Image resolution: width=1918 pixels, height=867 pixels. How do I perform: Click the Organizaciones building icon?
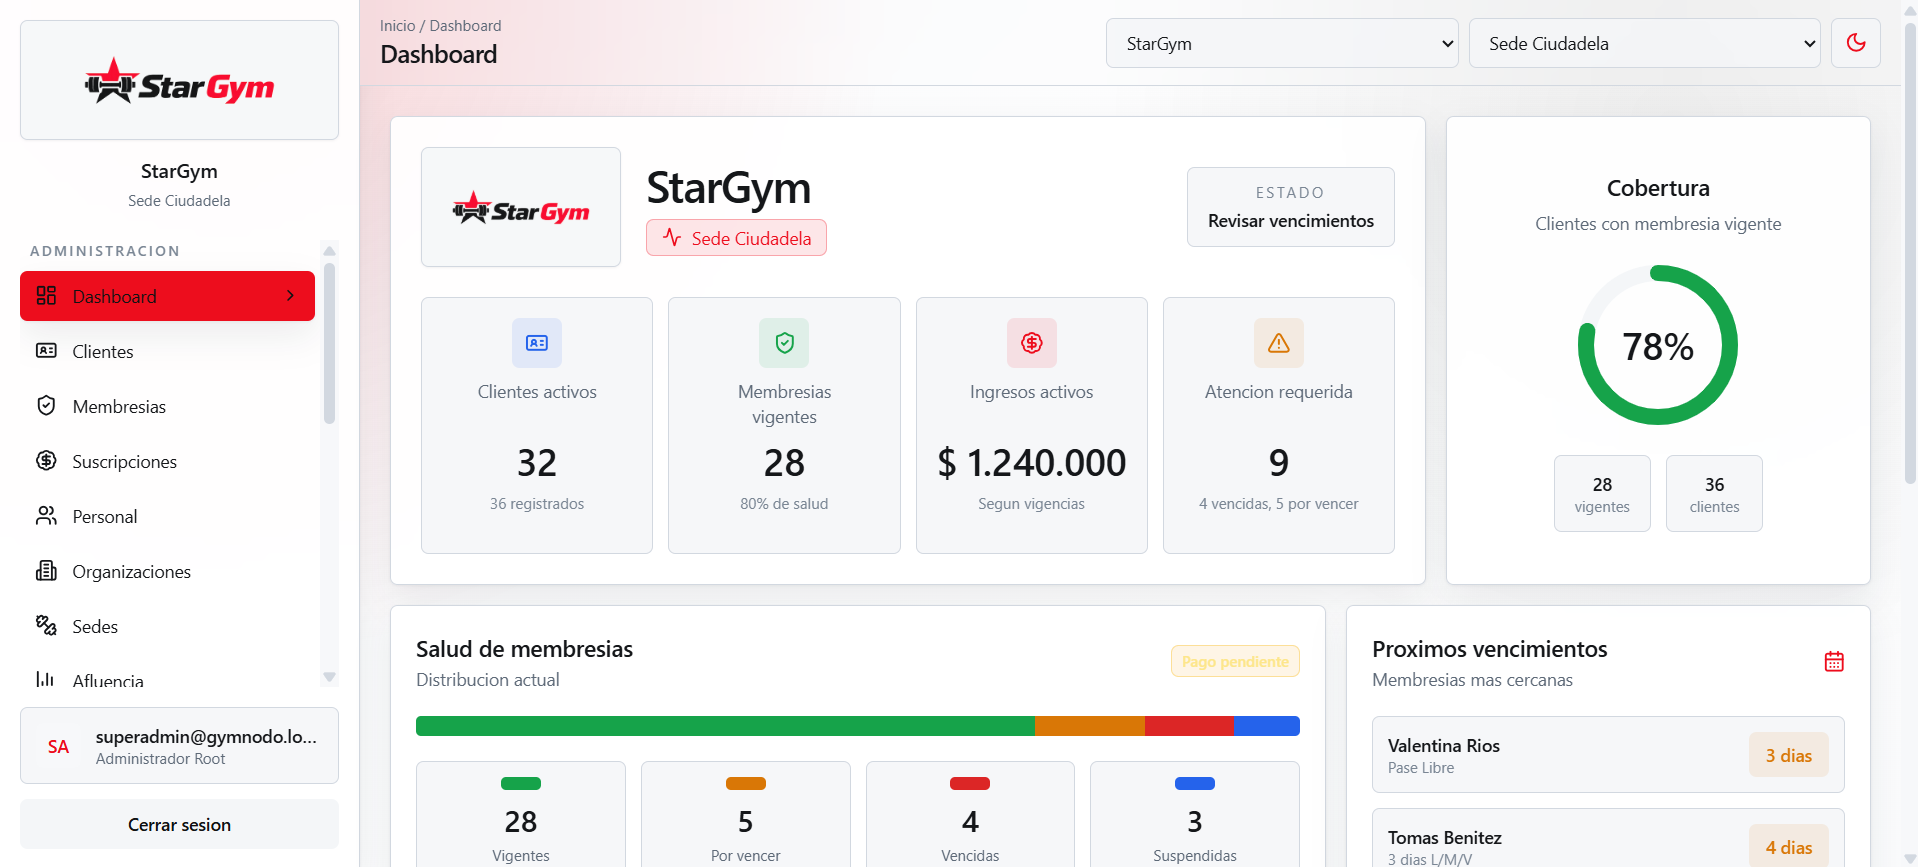tap(46, 571)
